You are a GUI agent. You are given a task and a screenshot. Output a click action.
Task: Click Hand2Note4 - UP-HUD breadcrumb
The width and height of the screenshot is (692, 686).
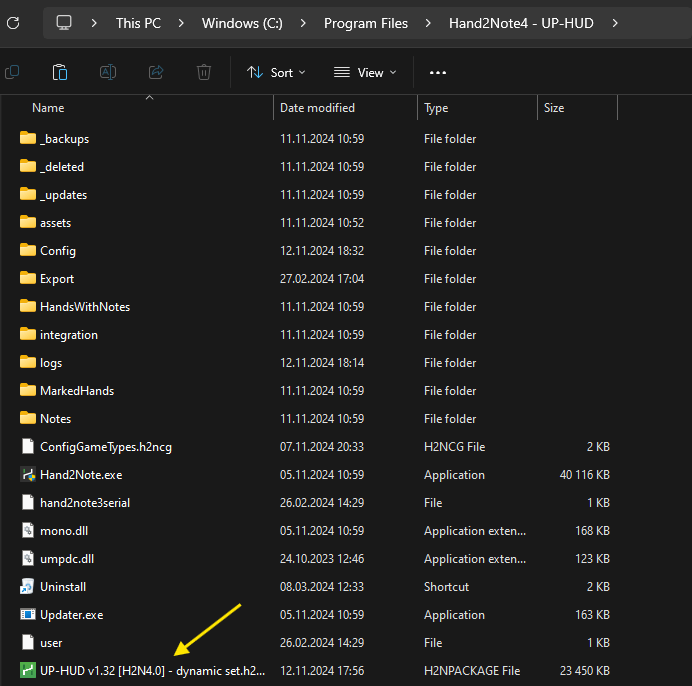(521, 23)
